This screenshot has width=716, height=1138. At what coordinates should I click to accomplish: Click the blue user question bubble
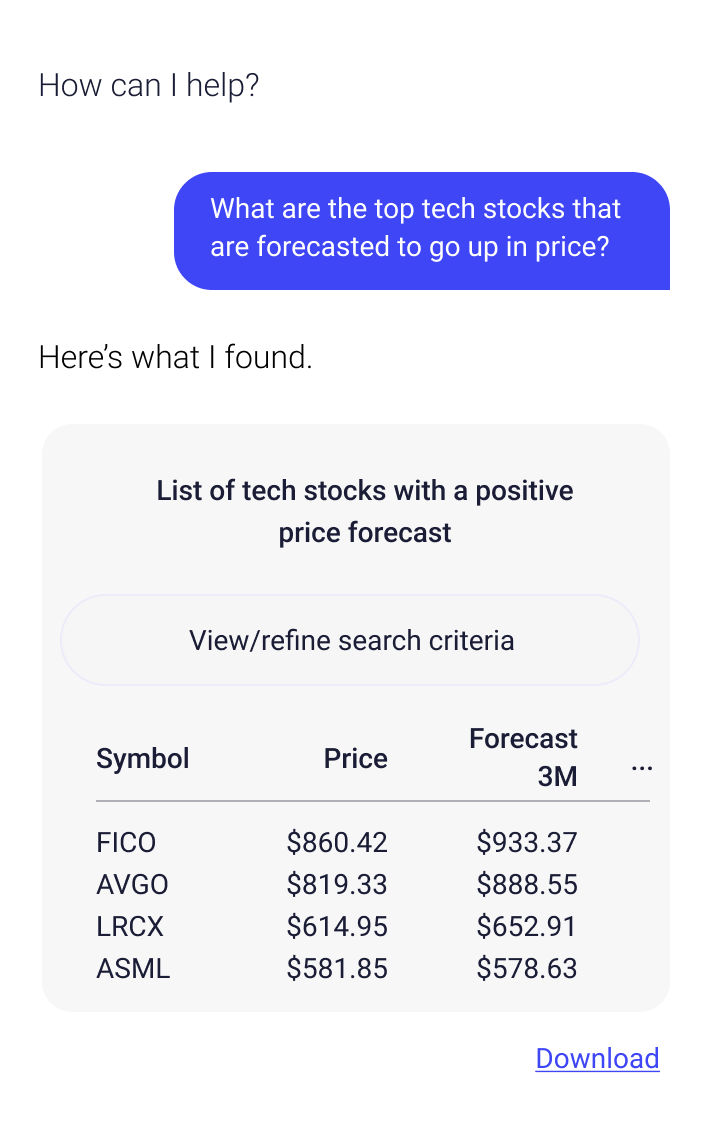coord(421,230)
